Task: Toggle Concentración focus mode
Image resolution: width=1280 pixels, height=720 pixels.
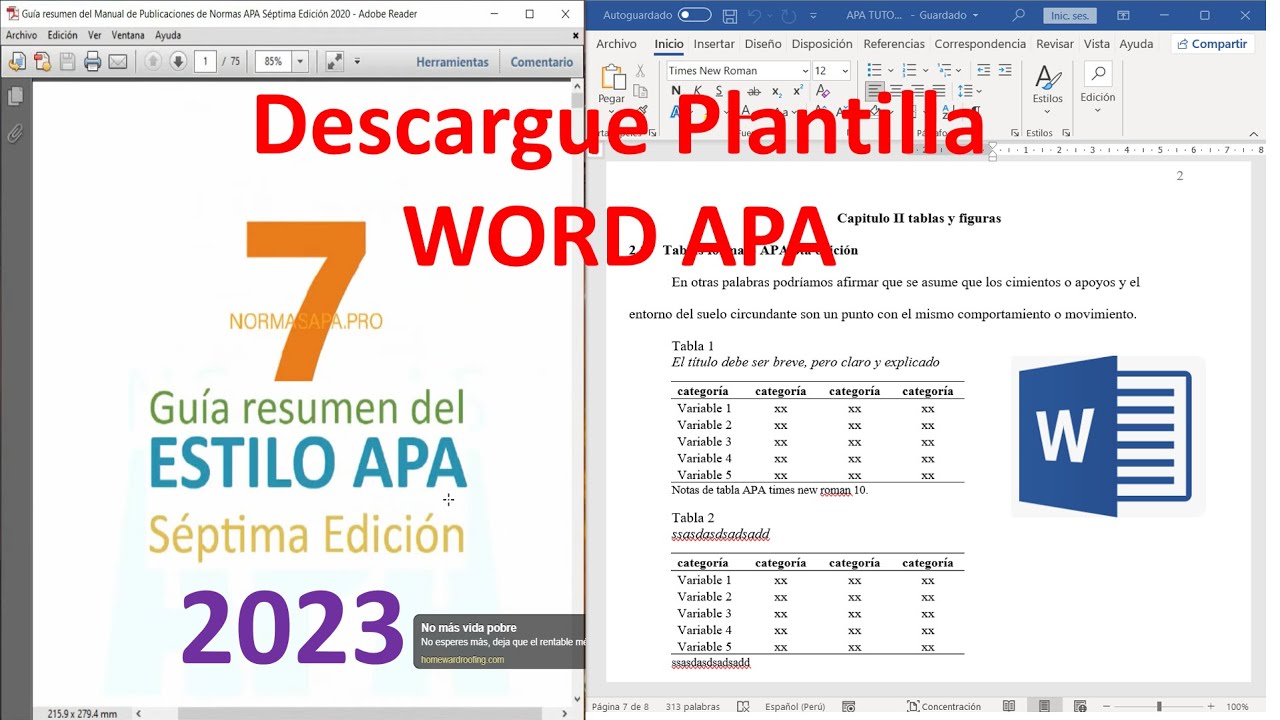Action: click(943, 706)
